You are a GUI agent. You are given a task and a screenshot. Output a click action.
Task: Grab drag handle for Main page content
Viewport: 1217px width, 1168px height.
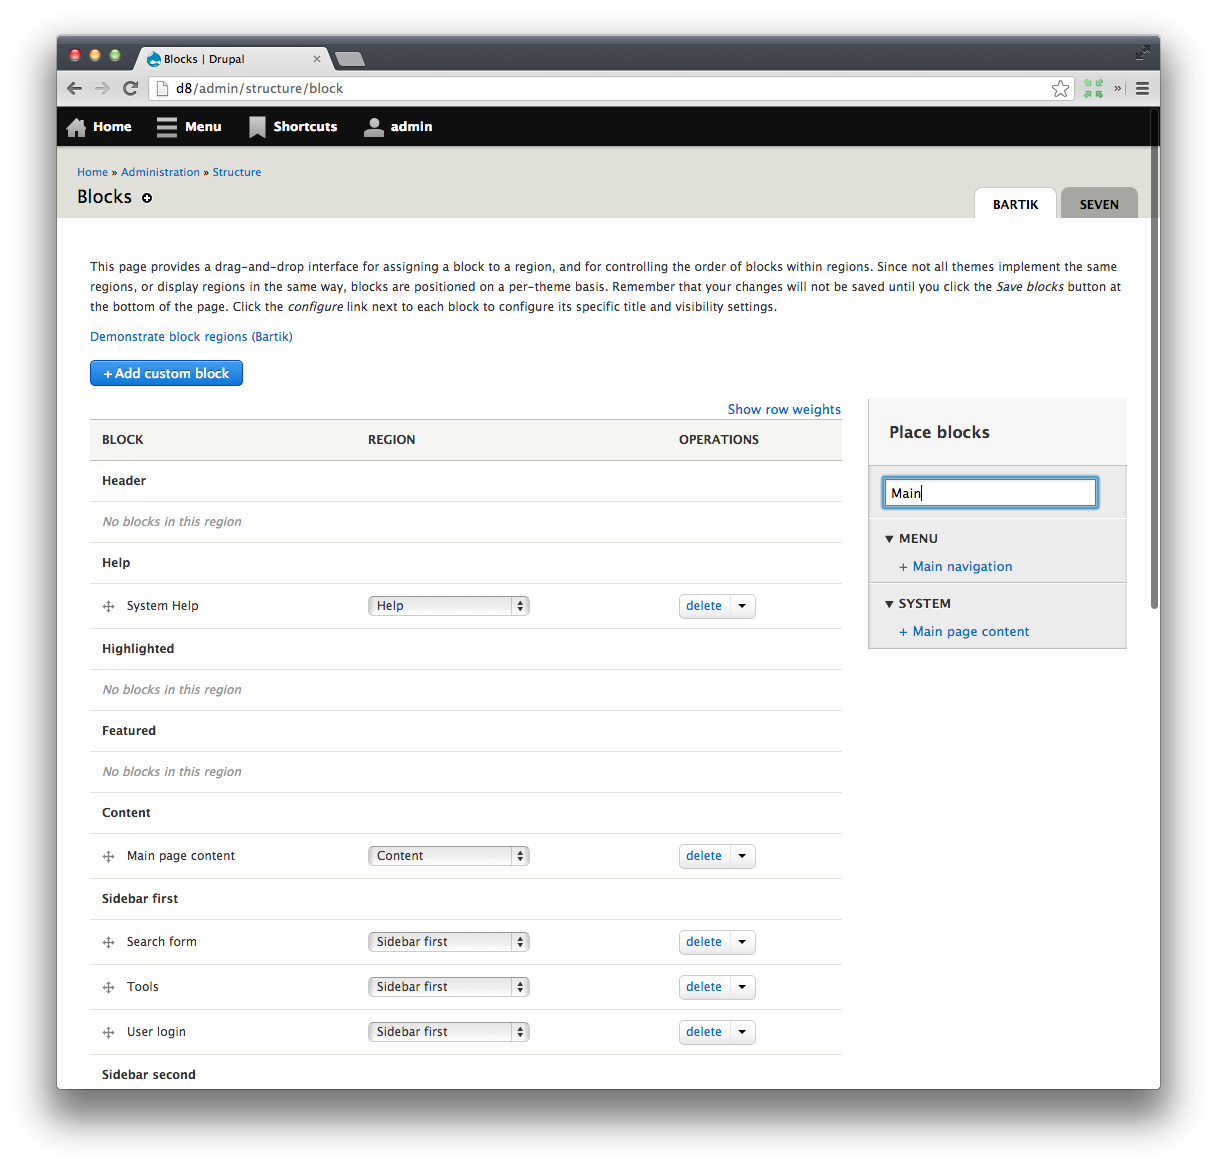tap(108, 856)
